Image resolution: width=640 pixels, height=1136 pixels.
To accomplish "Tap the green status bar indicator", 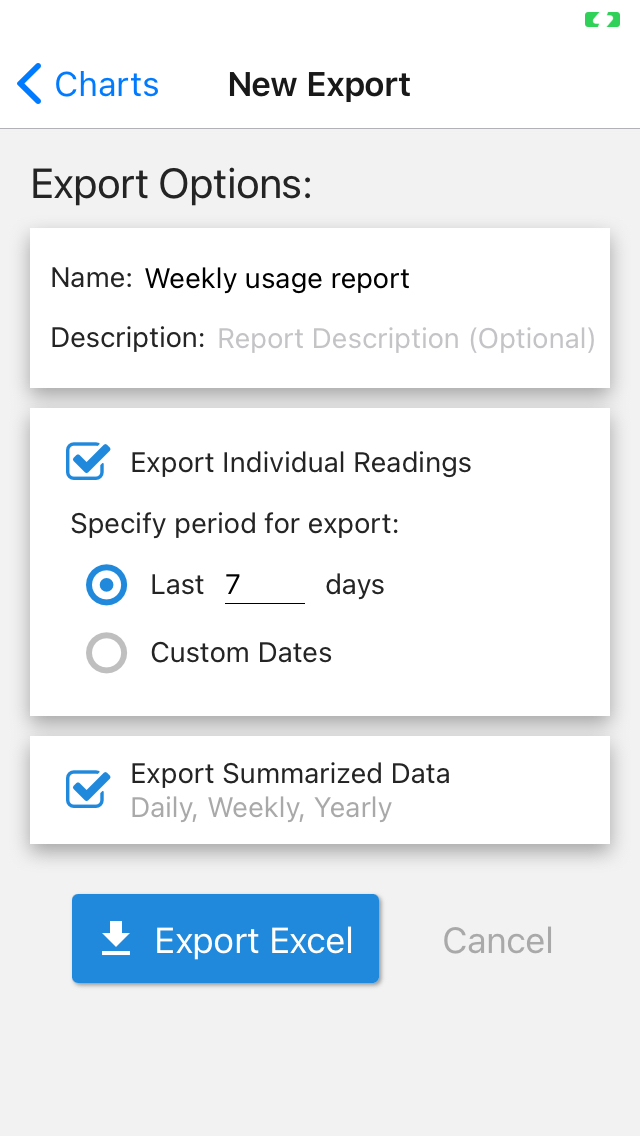I will (x=602, y=19).
